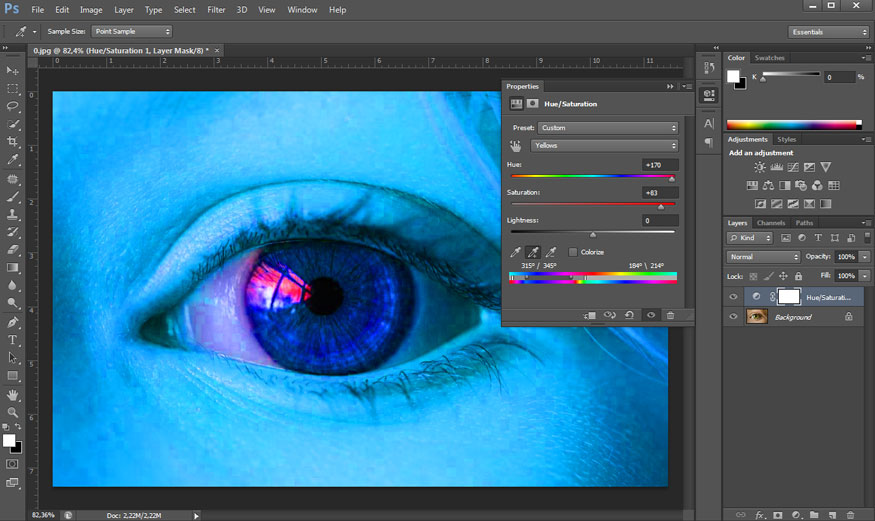Select the Lasso tool
Image resolution: width=875 pixels, height=521 pixels.
pos(13,106)
